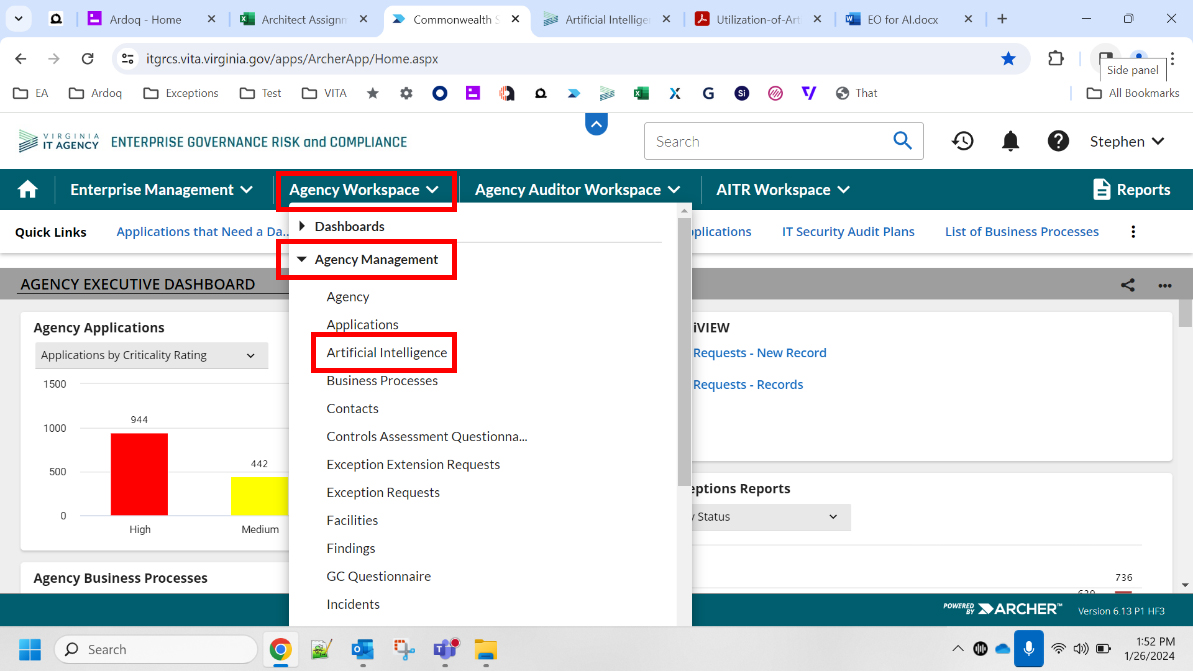Viewport: 1193px width, 671px height.
Task: Select Applications from the menu
Action: tap(362, 324)
